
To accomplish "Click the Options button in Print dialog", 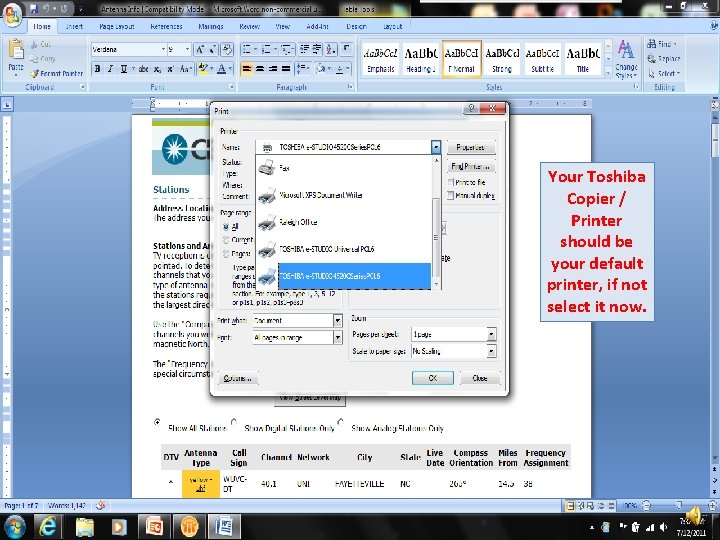I will [237, 378].
